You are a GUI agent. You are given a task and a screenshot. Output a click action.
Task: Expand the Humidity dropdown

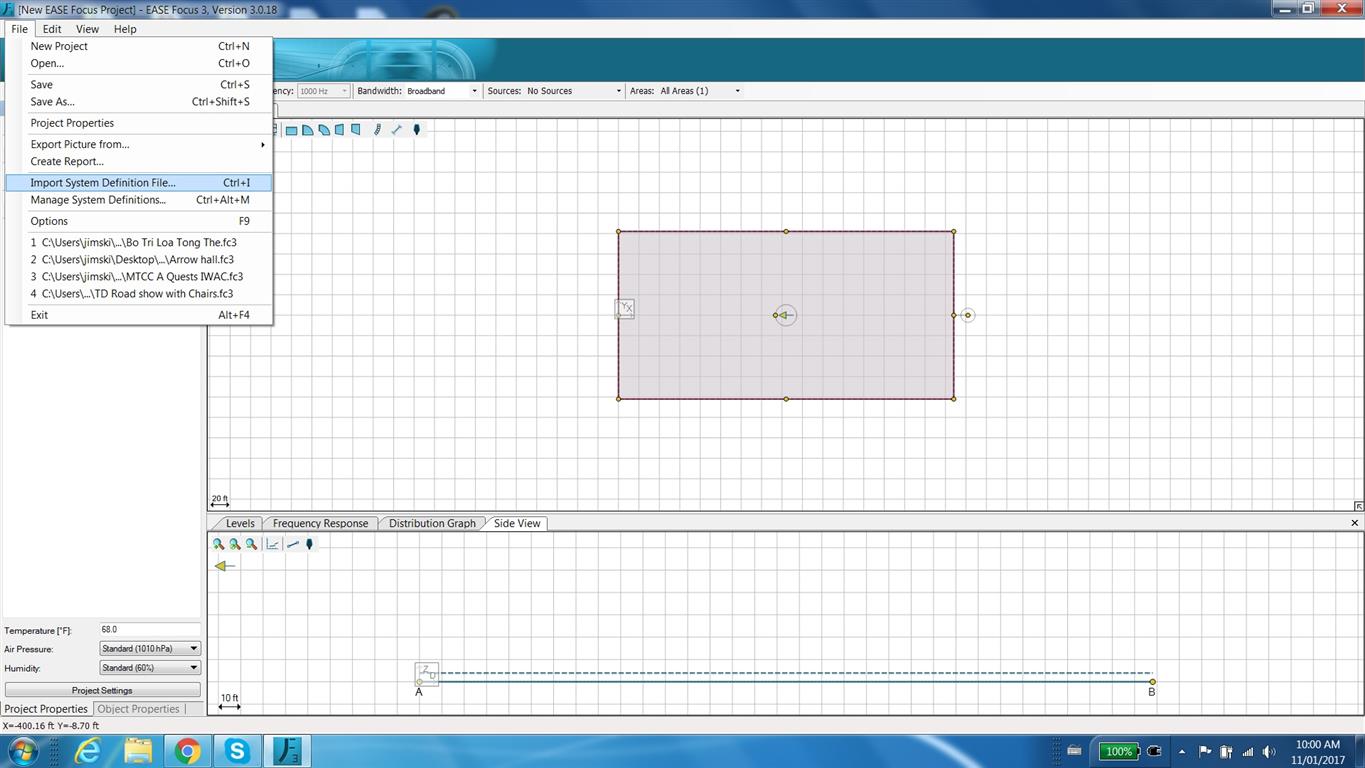tap(150, 668)
